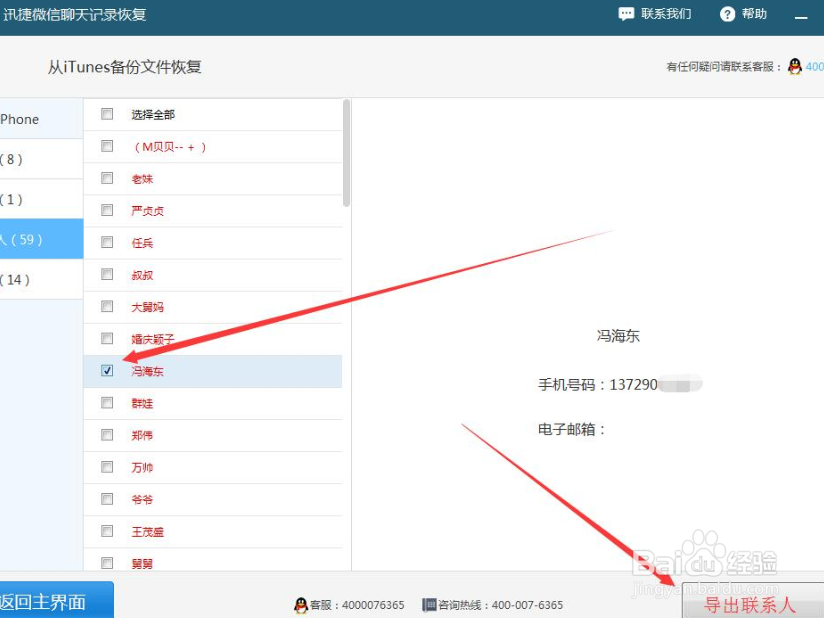Image resolution: width=824 pixels, height=618 pixels.
Task: Click contact name 王茂盛 in the list
Action: (148, 532)
